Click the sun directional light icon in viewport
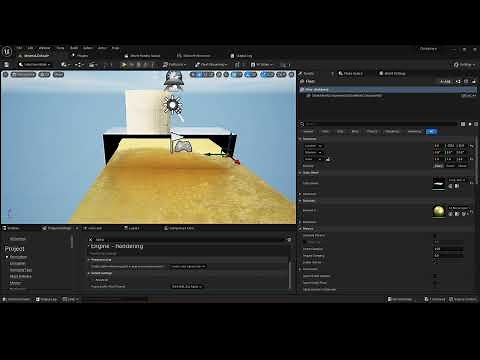 [x=172, y=105]
